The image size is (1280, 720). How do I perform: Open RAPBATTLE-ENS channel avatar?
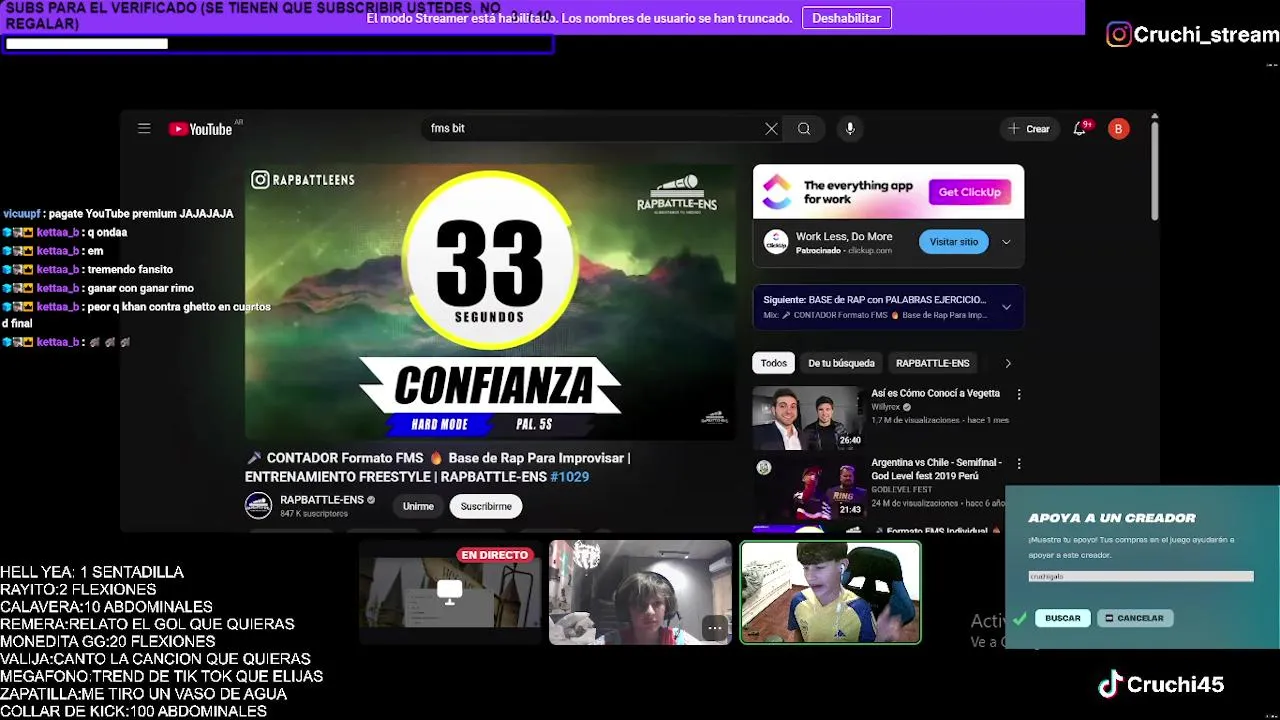click(x=258, y=506)
